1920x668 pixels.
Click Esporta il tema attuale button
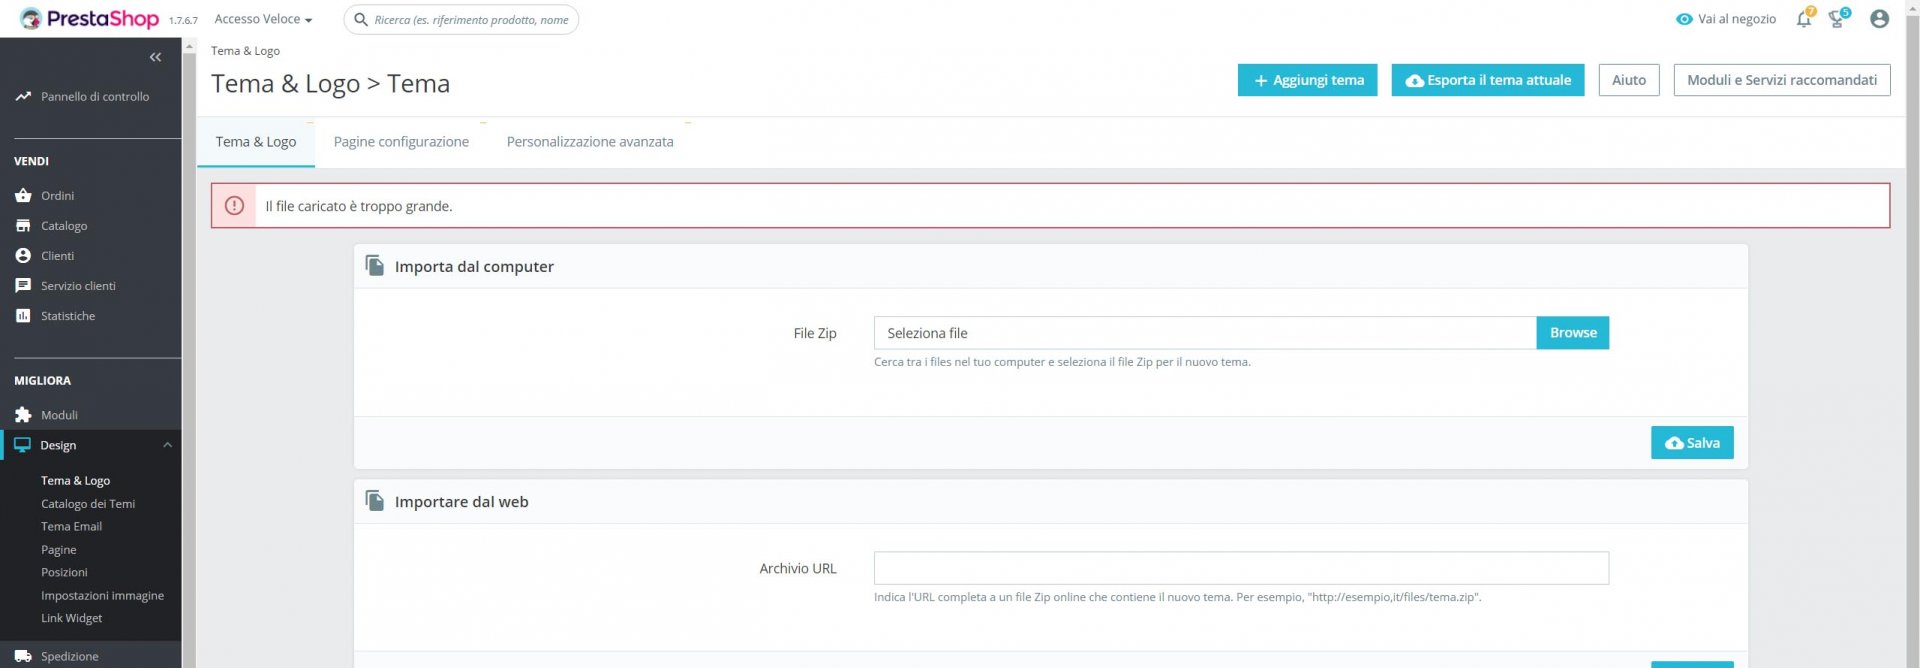click(x=1487, y=80)
